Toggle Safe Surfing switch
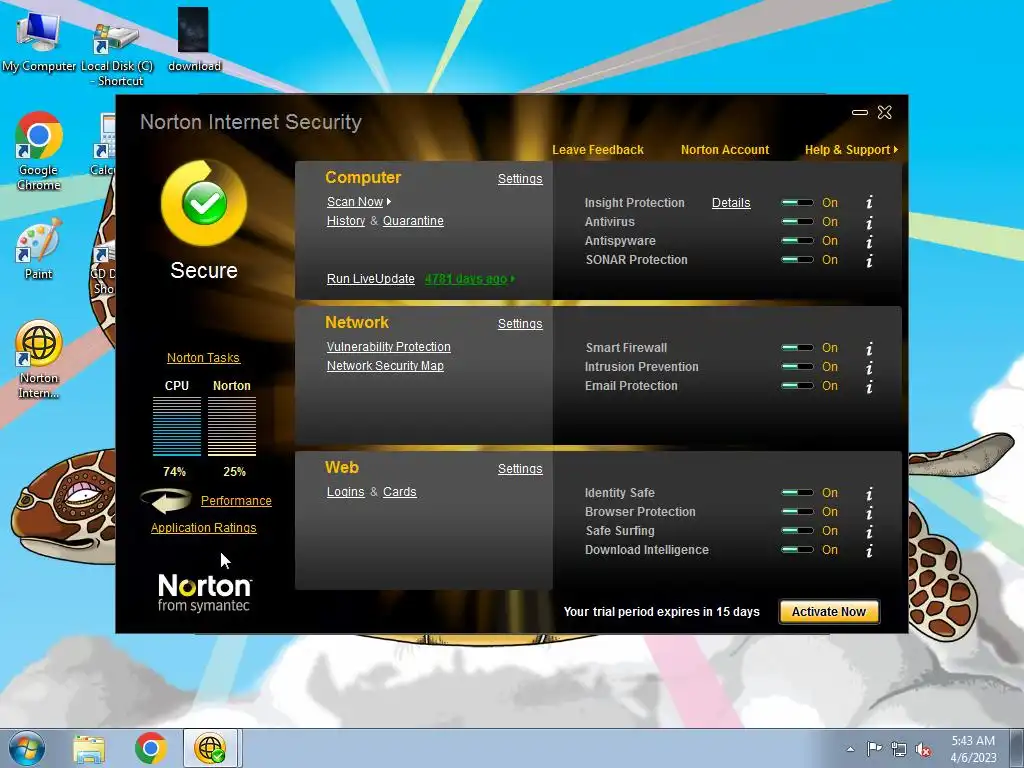The height and width of the screenshot is (768, 1024). pos(797,530)
